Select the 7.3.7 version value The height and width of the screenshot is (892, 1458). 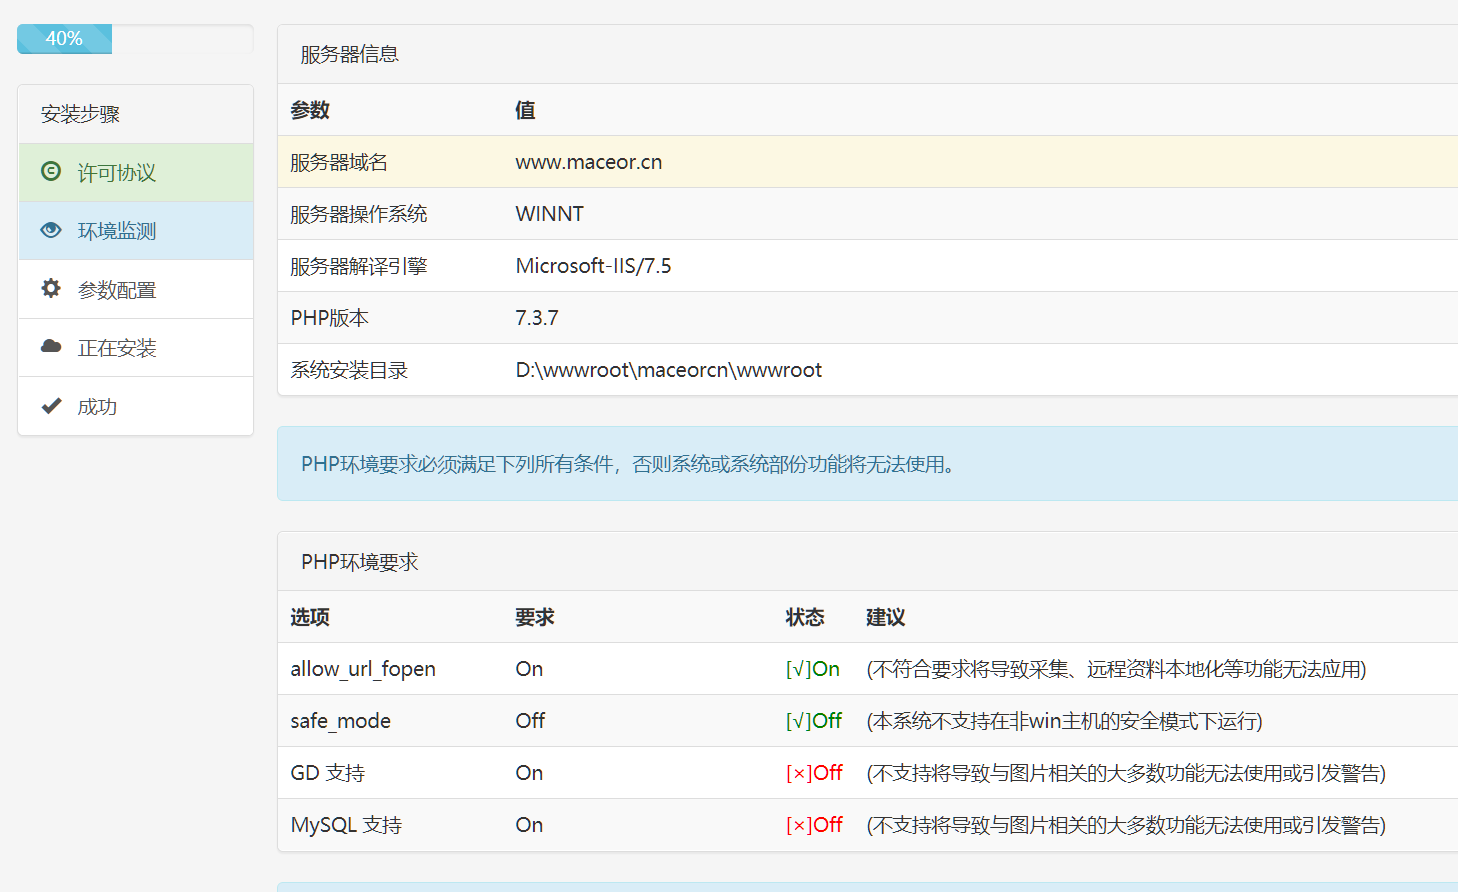537,318
